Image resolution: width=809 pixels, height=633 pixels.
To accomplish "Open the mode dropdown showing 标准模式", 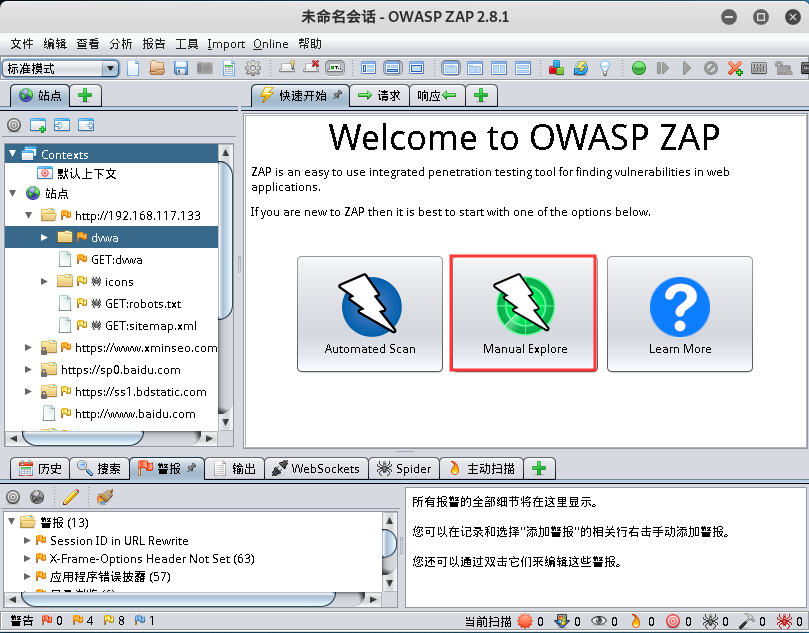I will tap(61, 68).
